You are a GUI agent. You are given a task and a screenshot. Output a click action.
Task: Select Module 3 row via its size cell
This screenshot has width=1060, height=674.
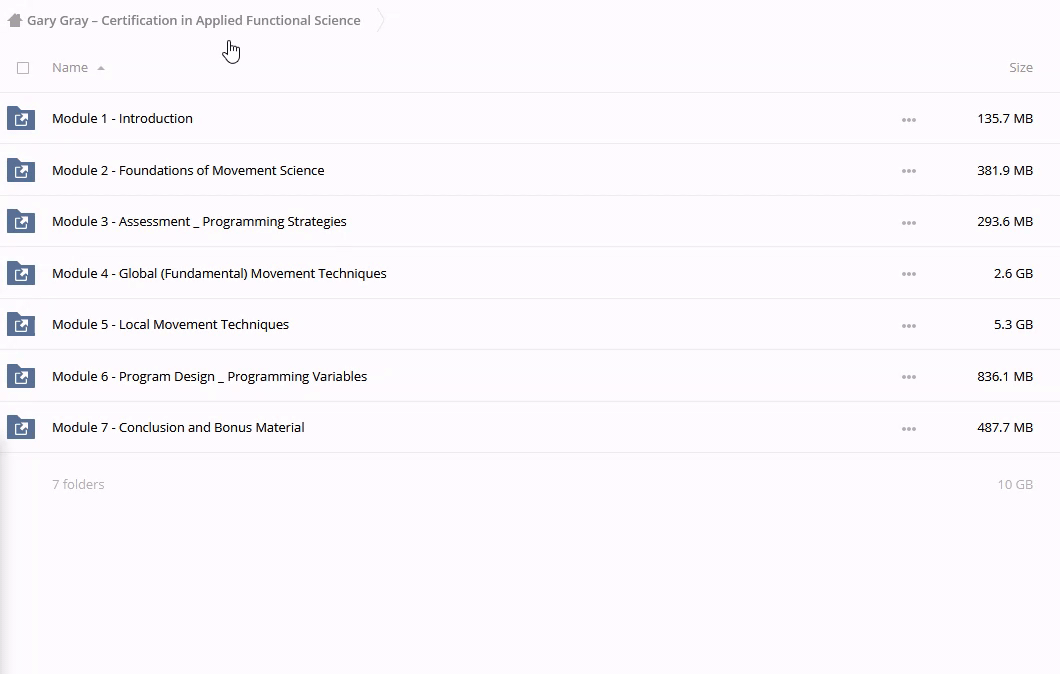click(x=1004, y=222)
